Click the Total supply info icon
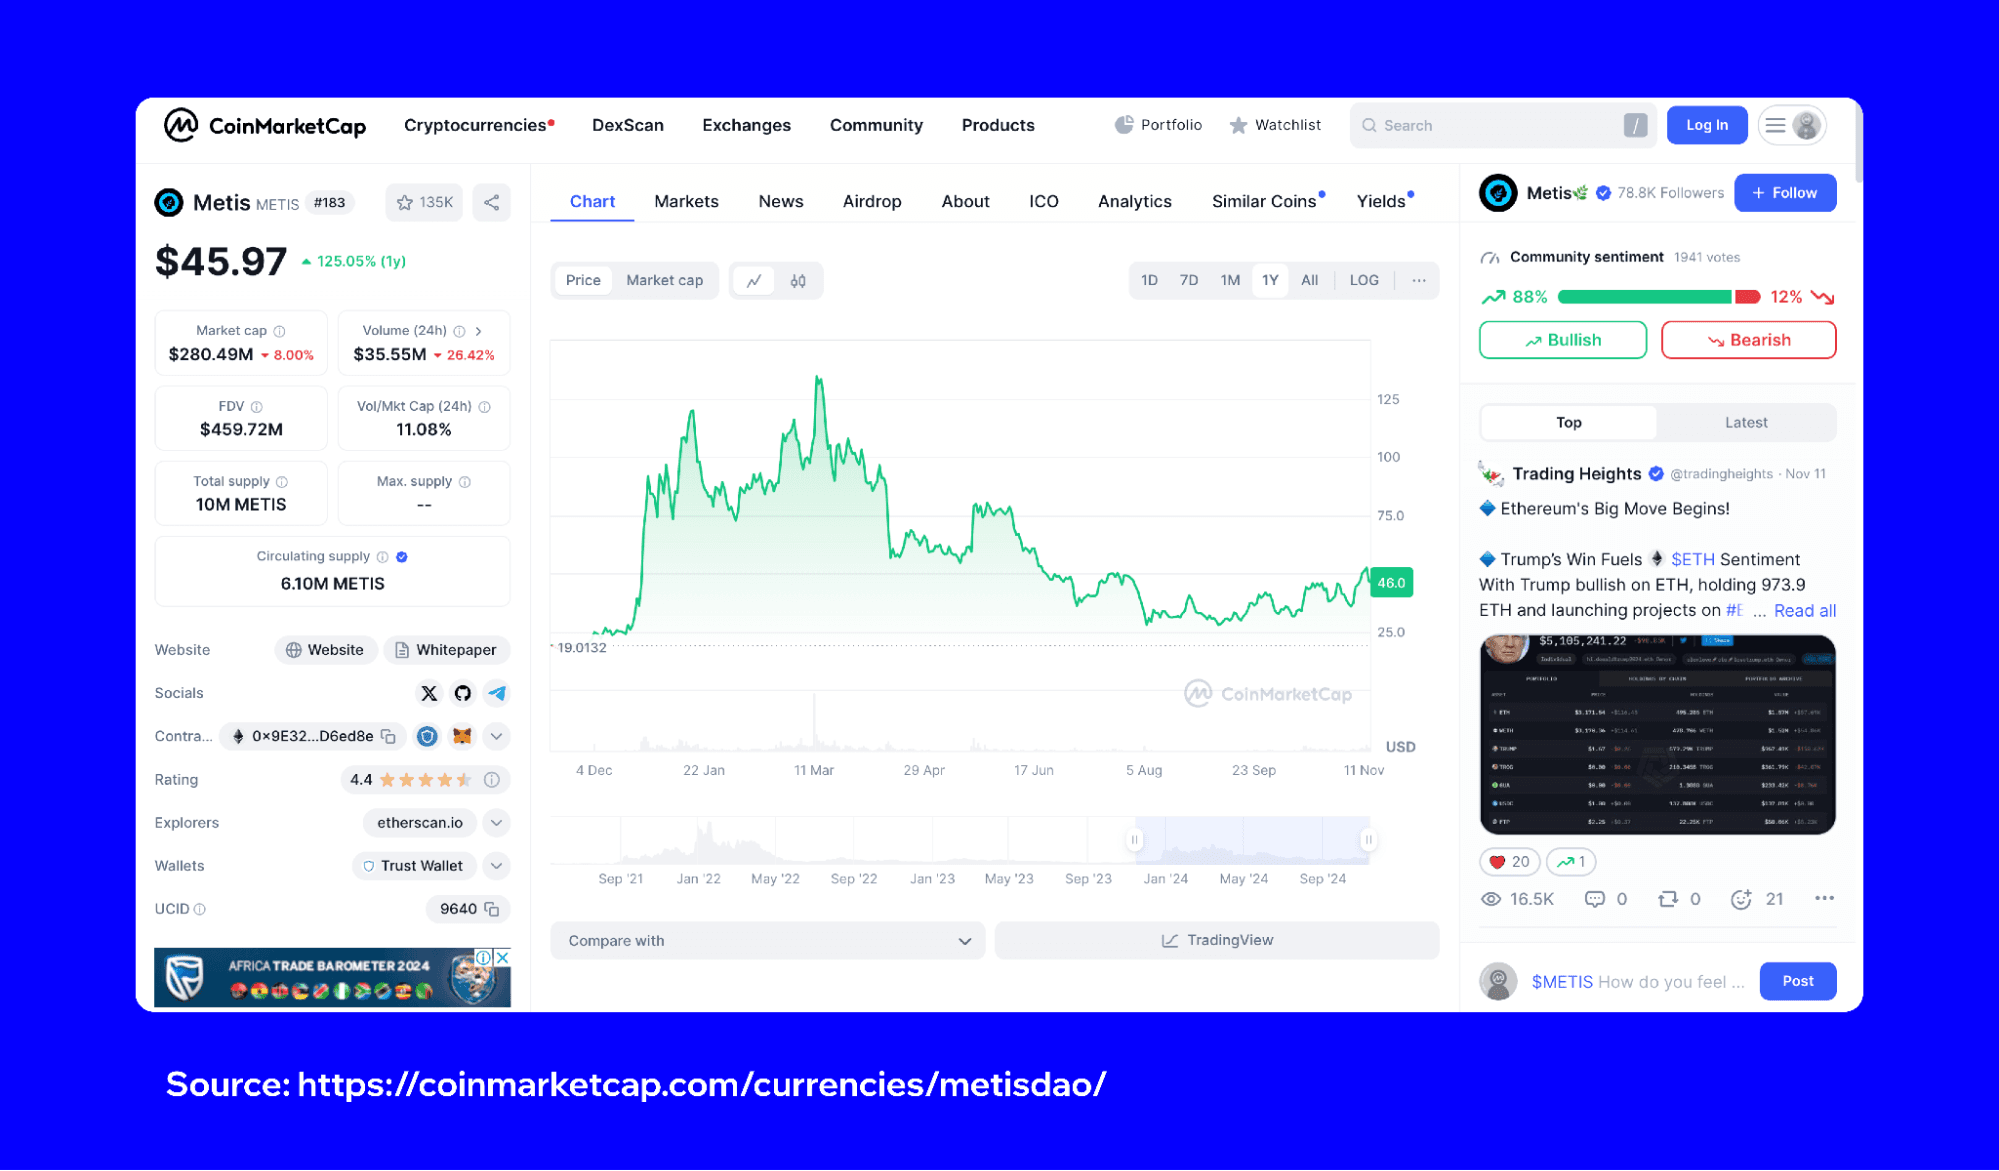 click(x=282, y=482)
